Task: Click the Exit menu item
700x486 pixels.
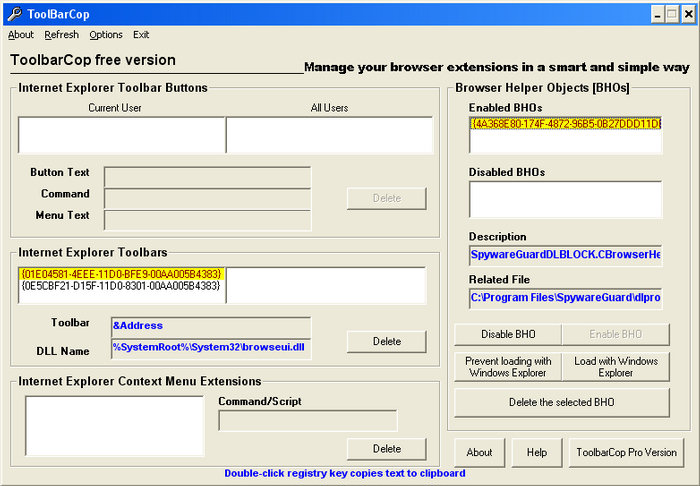Action: [x=141, y=35]
